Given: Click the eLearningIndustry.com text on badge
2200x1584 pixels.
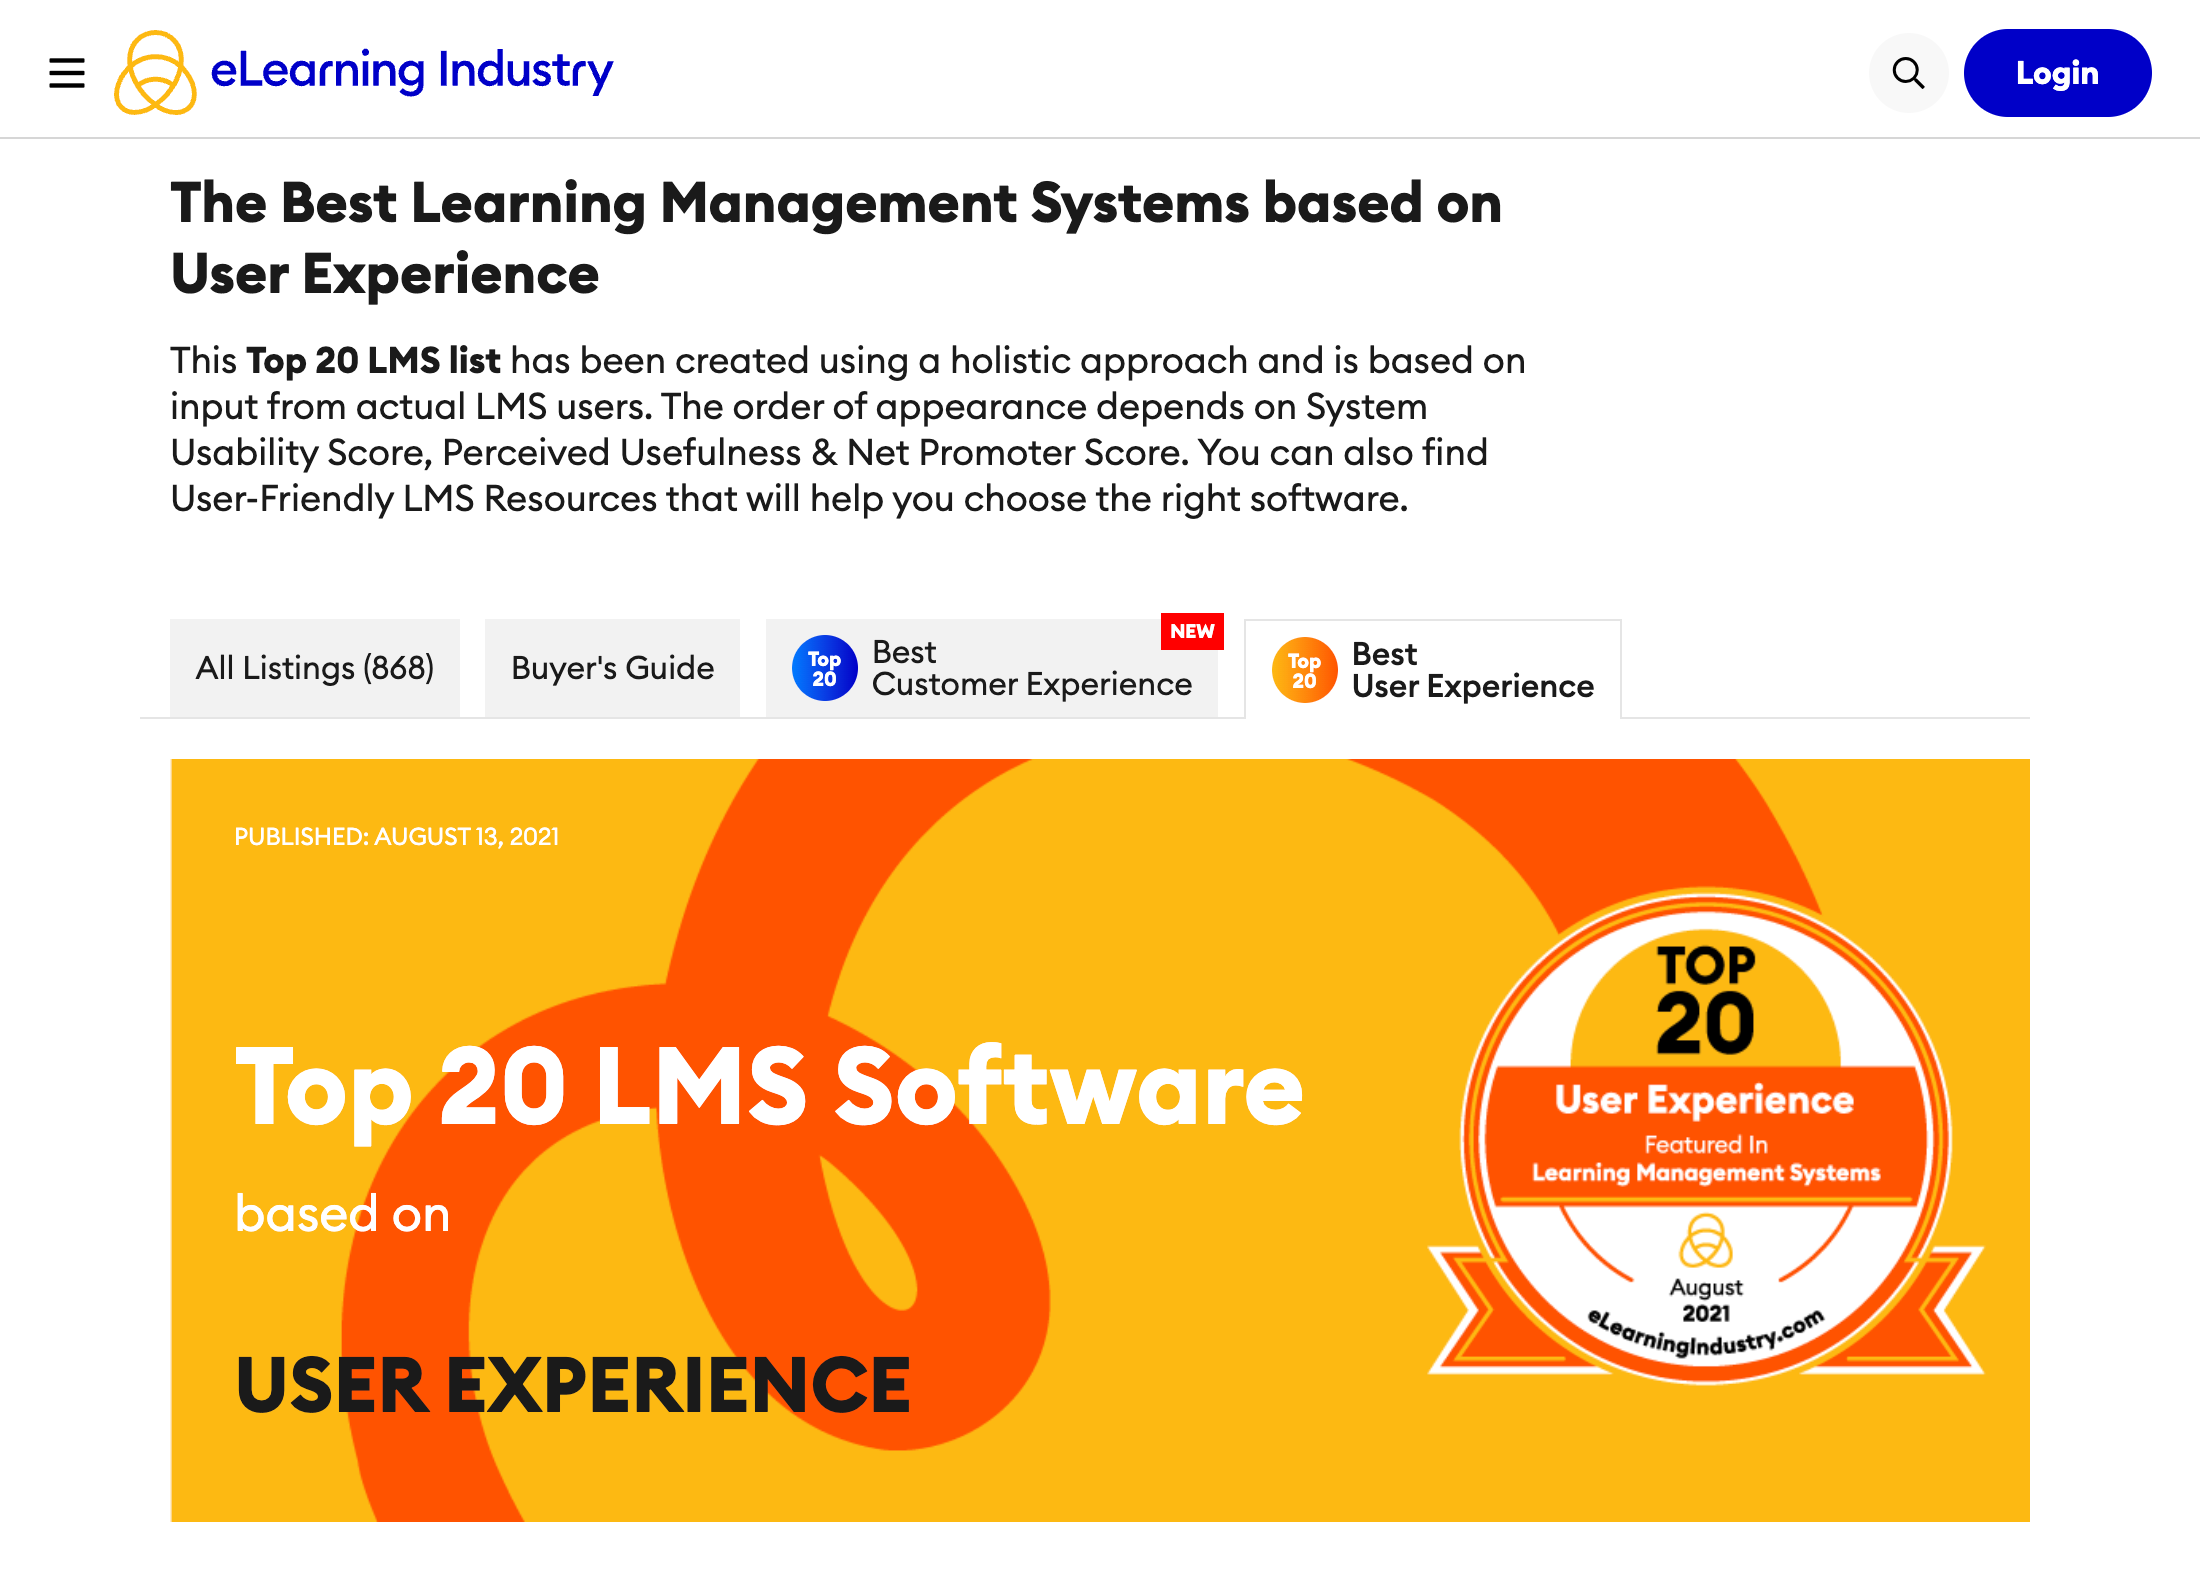Looking at the screenshot, I should point(1706,1335).
